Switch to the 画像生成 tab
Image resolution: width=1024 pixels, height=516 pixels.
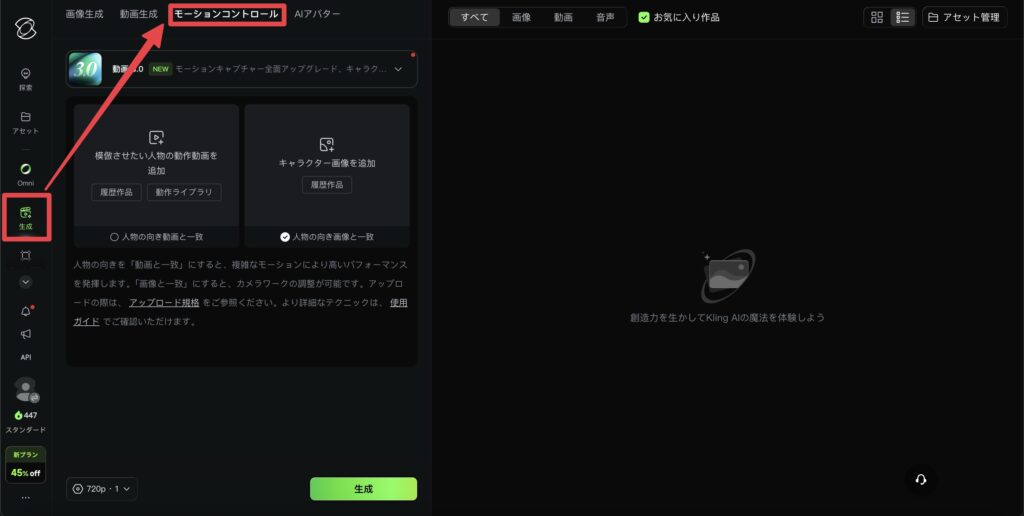(84, 14)
